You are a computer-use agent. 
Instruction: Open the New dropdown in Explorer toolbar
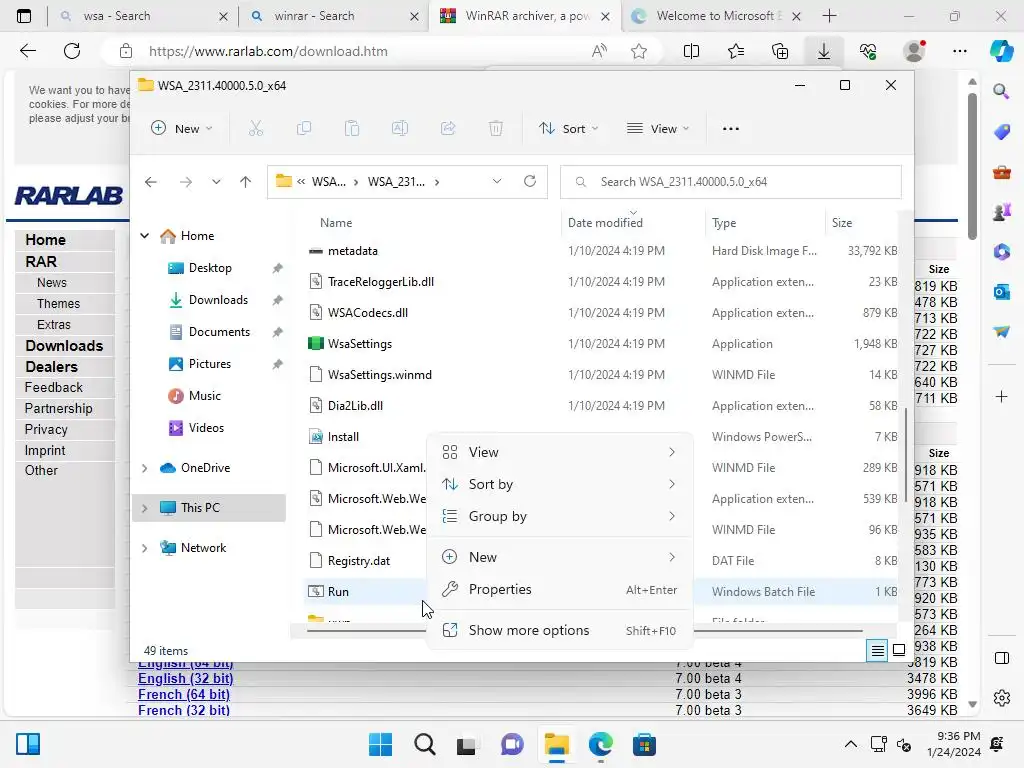[x=182, y=129]
